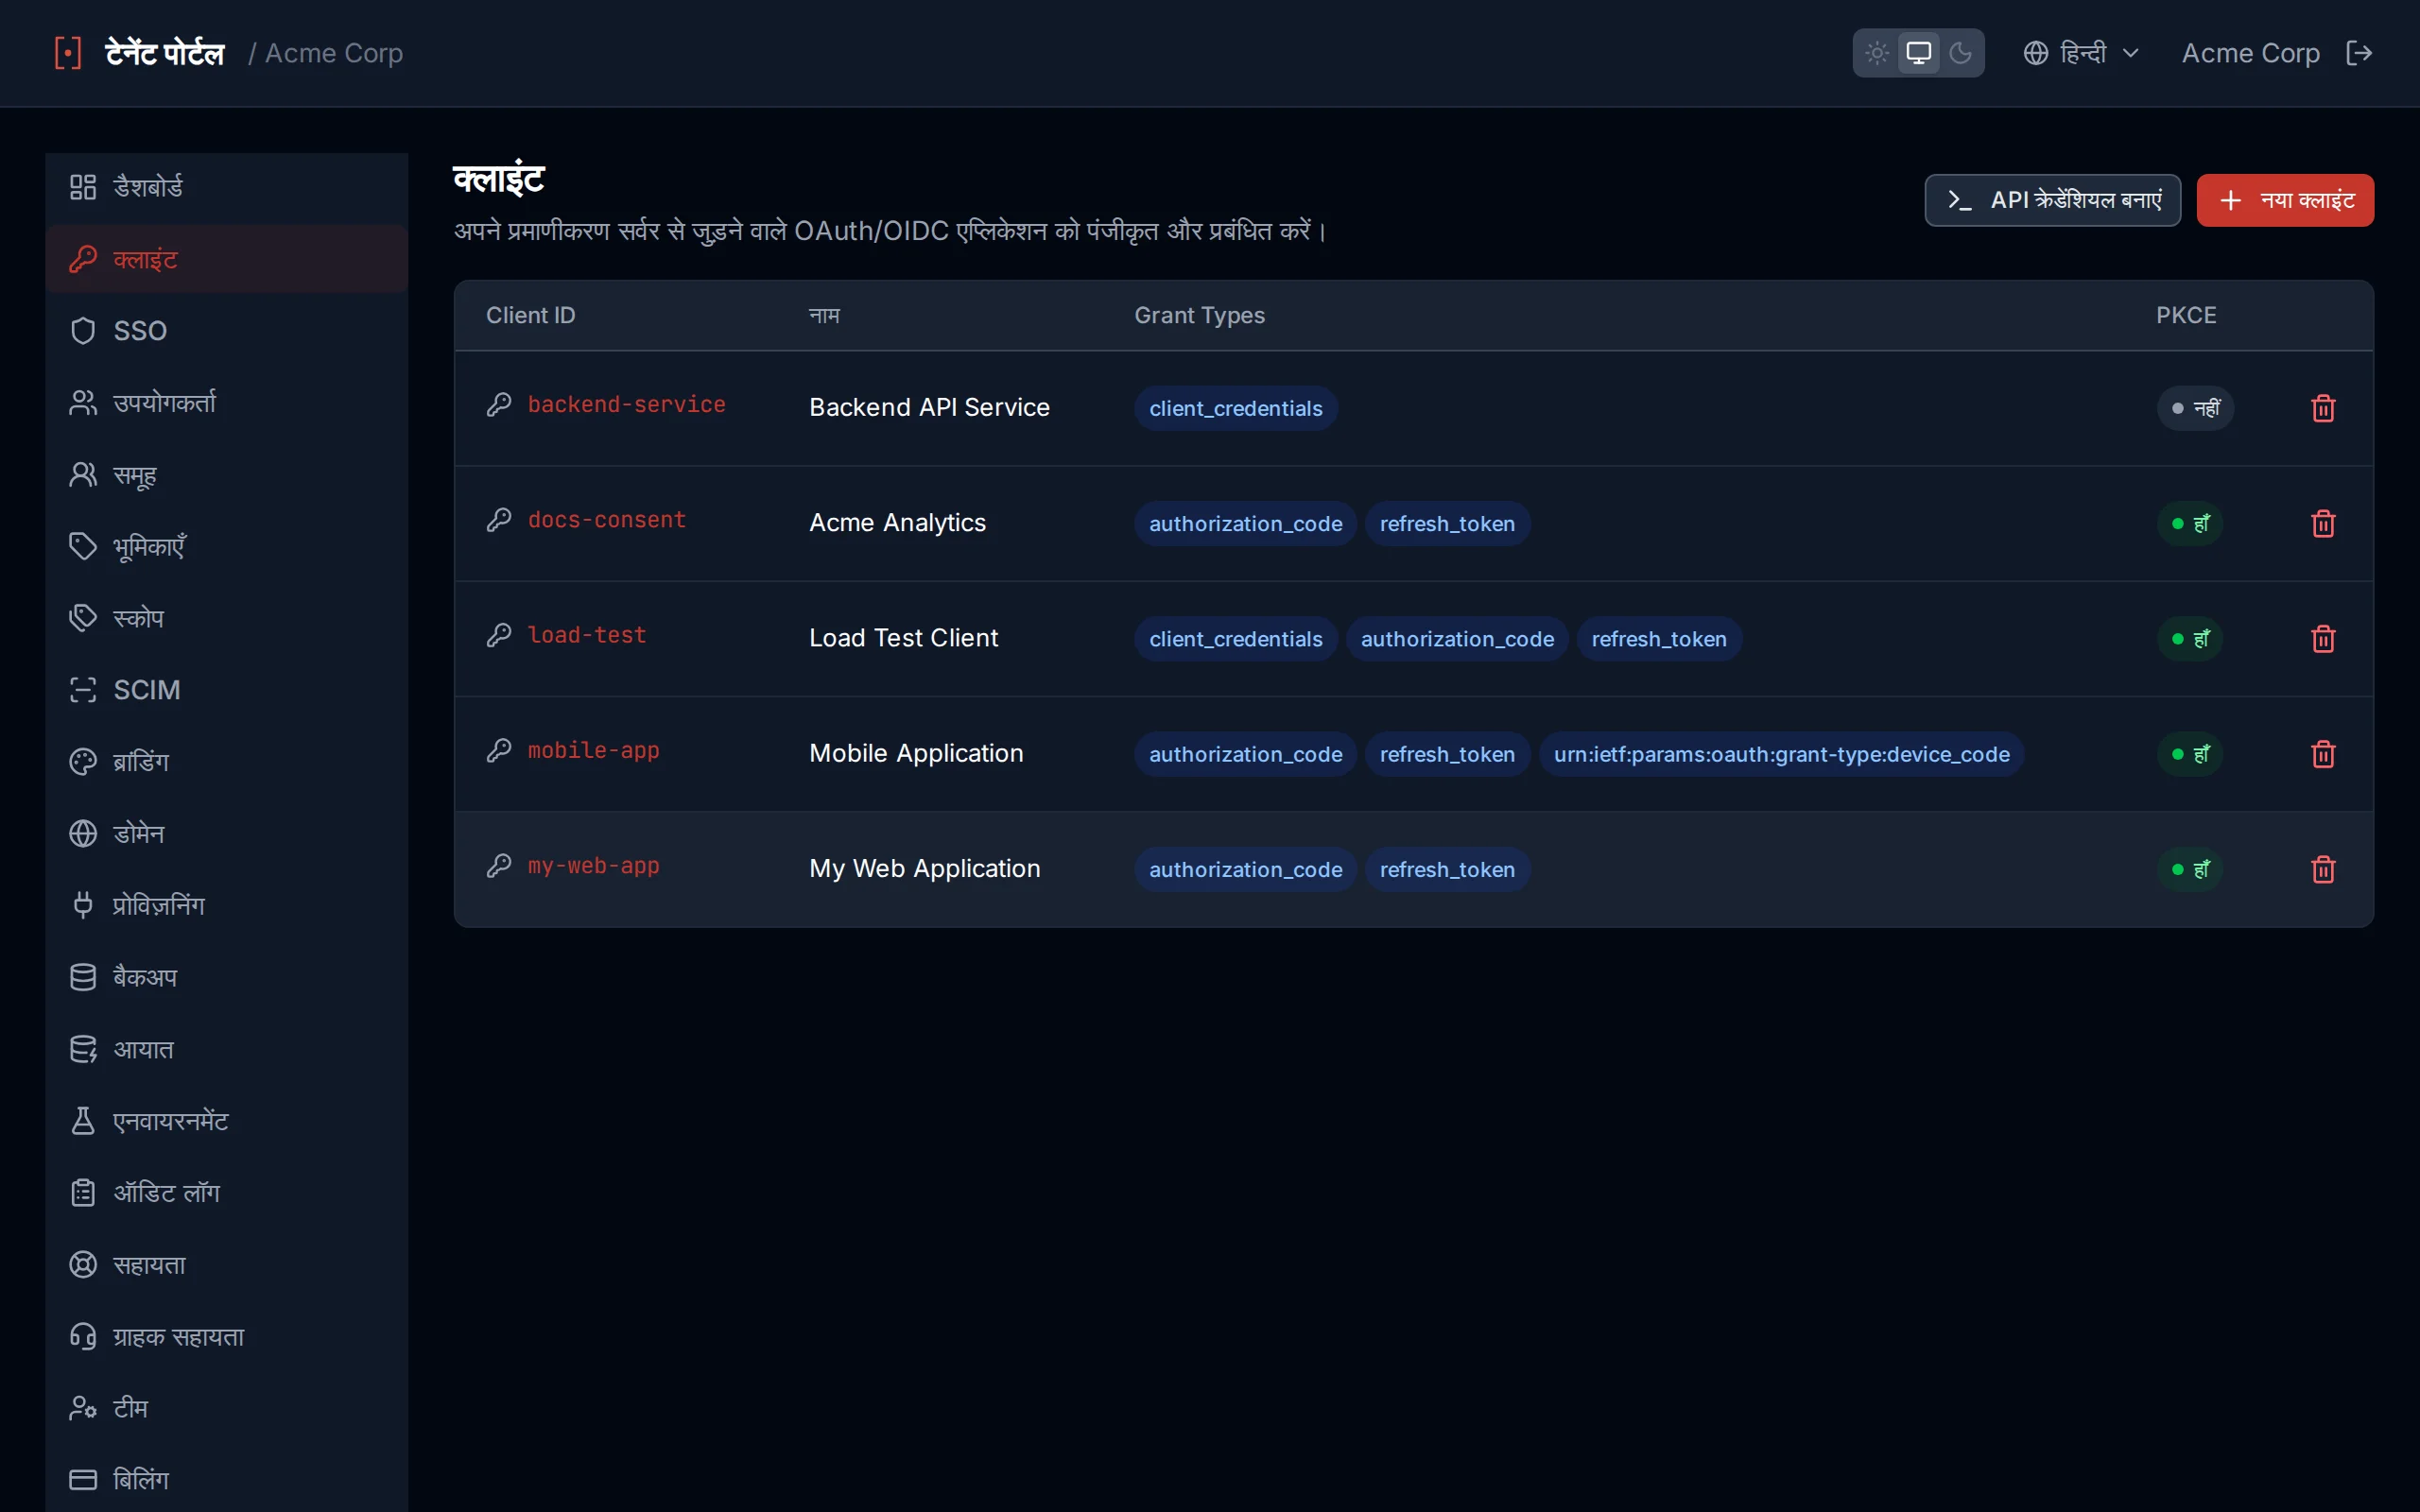Click the SCIM scan icon in sidebar

point(83,690)
